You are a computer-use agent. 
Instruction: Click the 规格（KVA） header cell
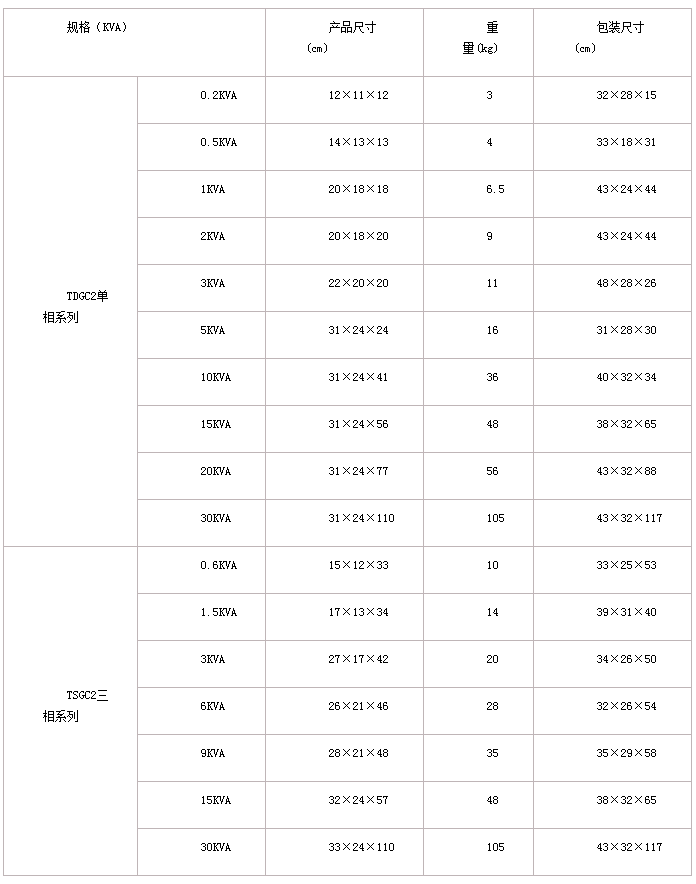[x=97, y=28]
